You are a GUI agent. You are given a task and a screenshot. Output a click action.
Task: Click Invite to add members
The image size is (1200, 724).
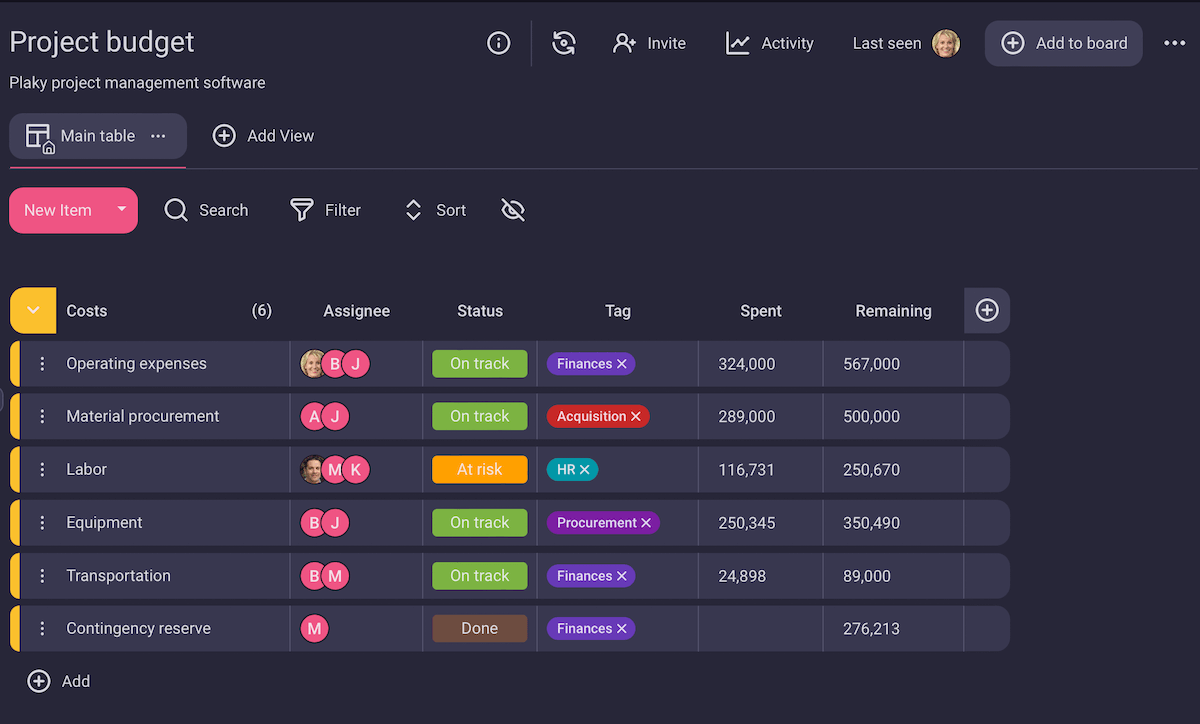point(649,43)
